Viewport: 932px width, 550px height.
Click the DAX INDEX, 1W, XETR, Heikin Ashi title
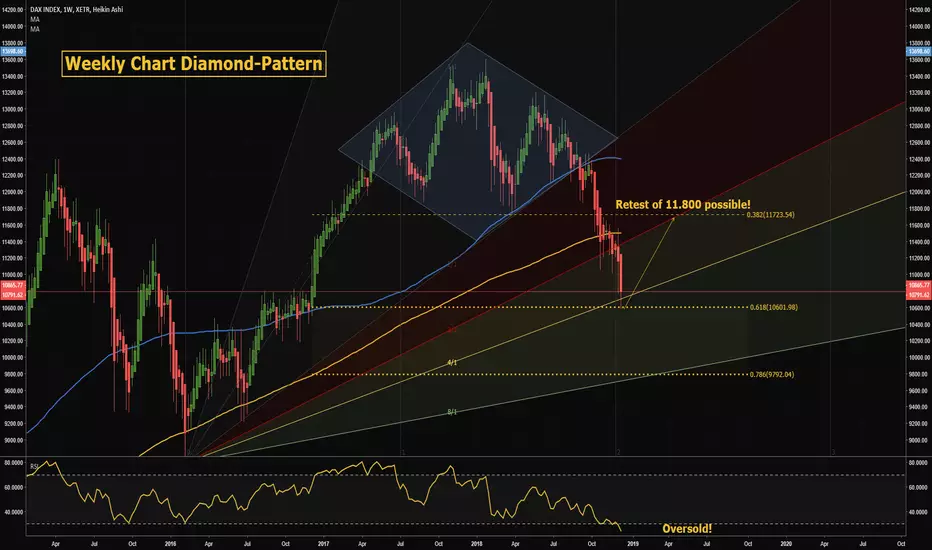tap(77, 10)
